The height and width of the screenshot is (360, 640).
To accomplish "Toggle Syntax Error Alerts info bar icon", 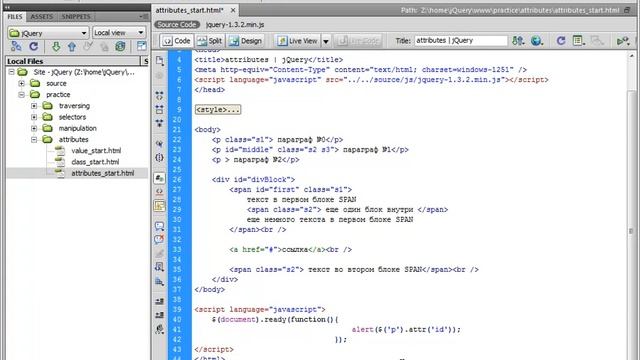I will pyautogui.click(x=160, y=205).
